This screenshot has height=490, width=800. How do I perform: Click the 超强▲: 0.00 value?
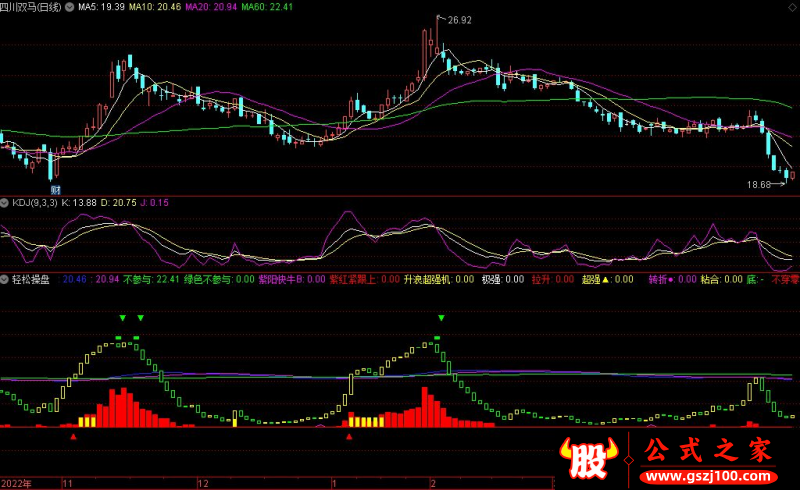click(608, 279)
